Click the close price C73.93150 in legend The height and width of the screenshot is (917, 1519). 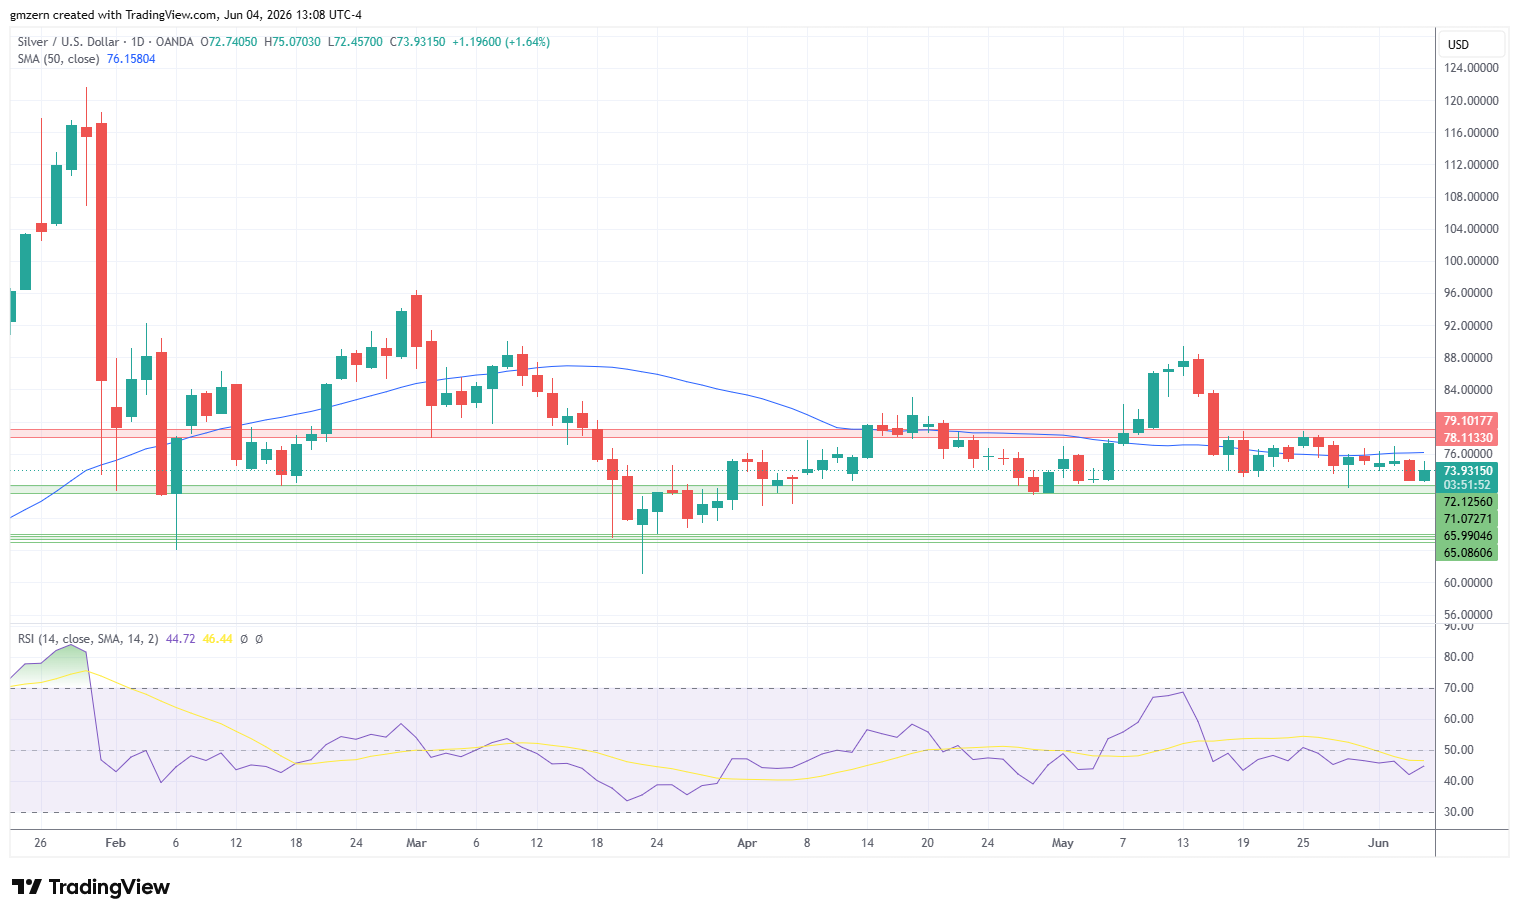[418, 42]
